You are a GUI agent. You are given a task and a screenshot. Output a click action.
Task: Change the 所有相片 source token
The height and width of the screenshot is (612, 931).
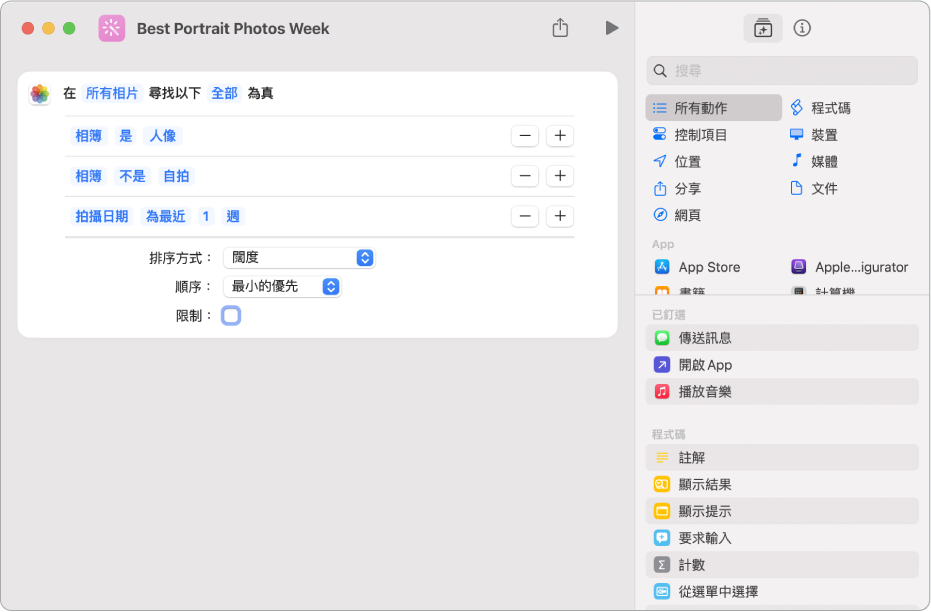click(112, 93)
